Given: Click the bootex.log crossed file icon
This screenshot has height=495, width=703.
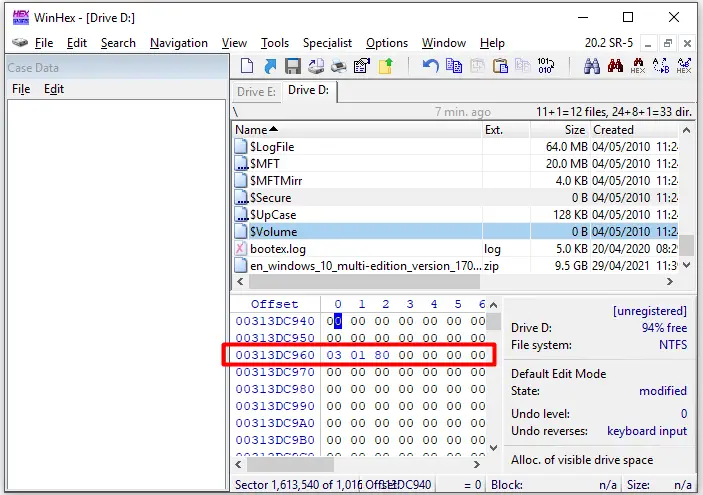Looking at the screenshot, I should pos(241,248).
